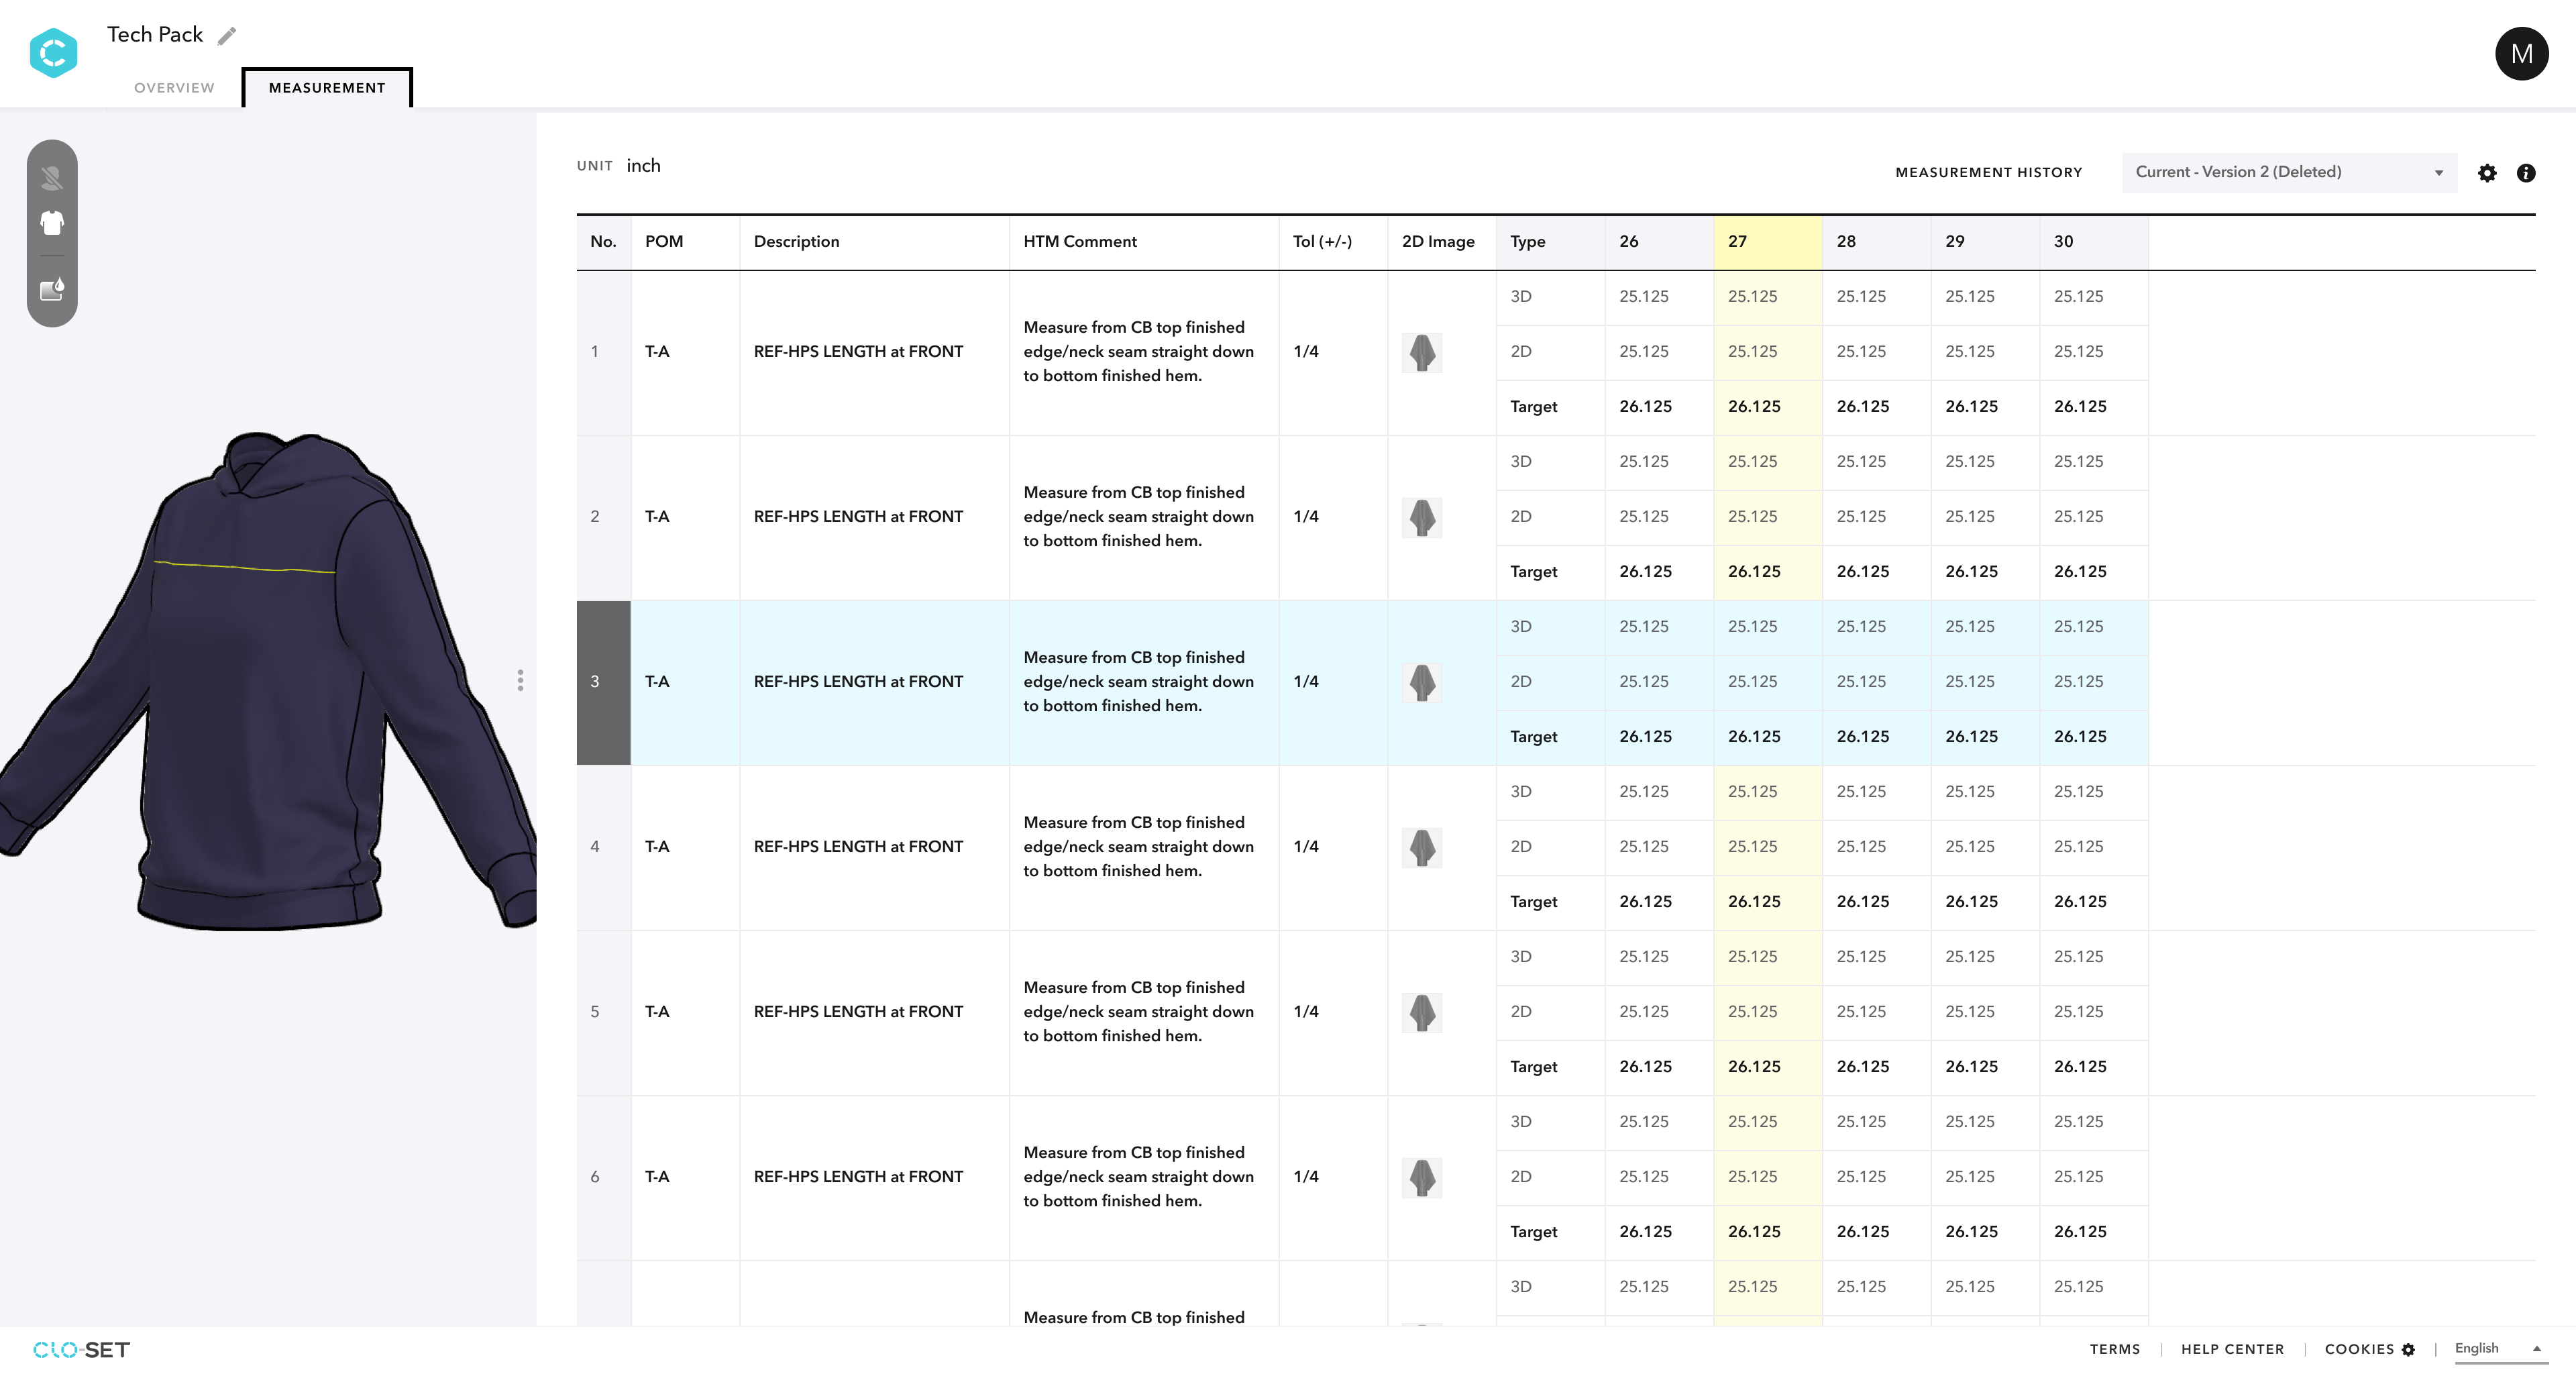Toggle garment display t-shirt icon

point(52,223)
